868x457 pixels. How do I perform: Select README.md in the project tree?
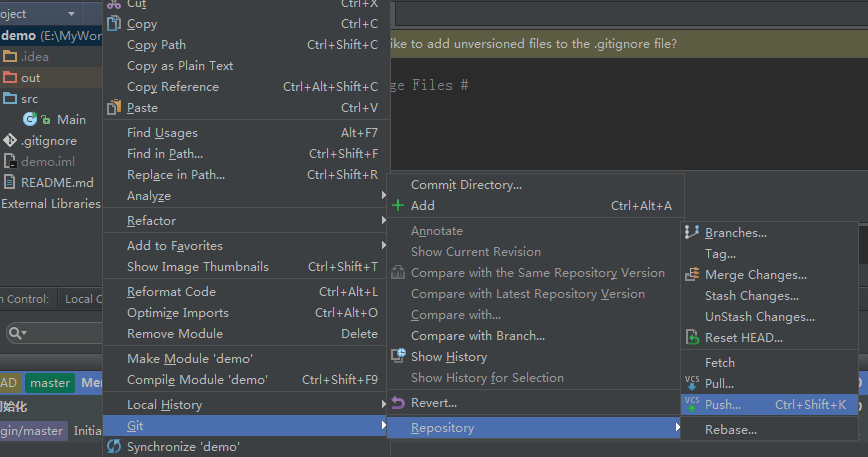point(56,183)
